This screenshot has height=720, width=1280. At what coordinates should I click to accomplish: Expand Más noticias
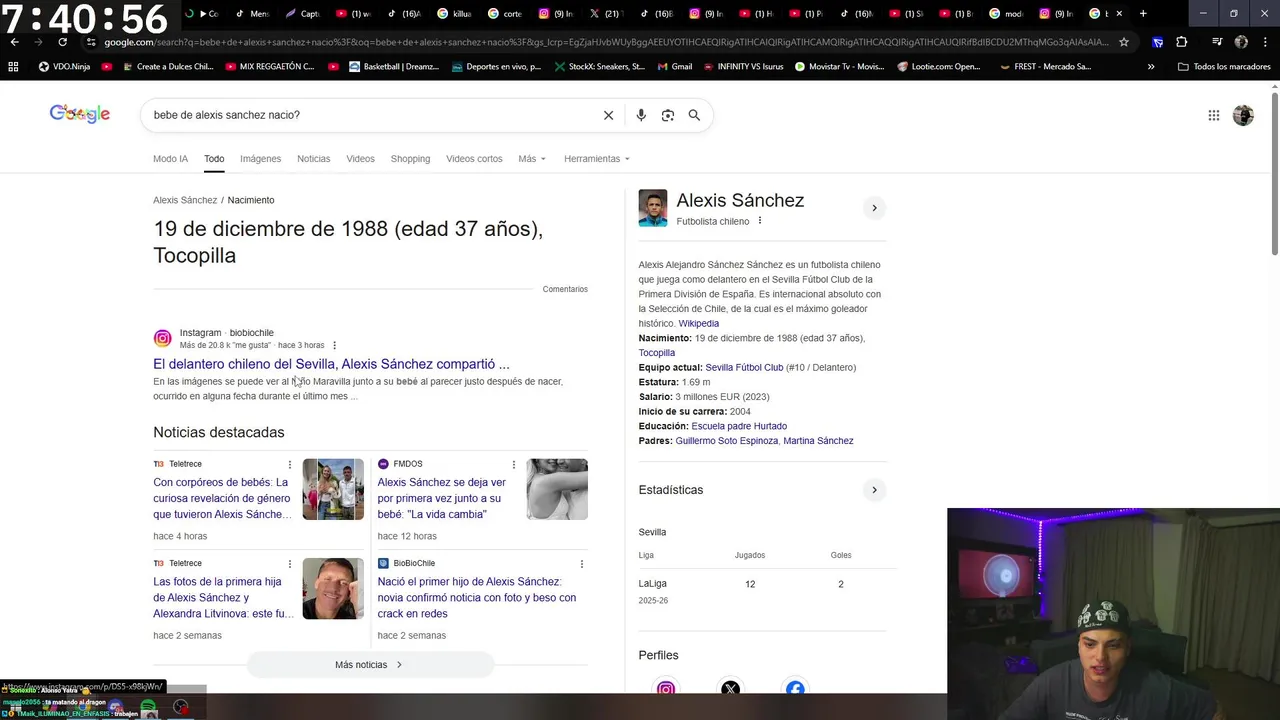click(x=370, y=665)
